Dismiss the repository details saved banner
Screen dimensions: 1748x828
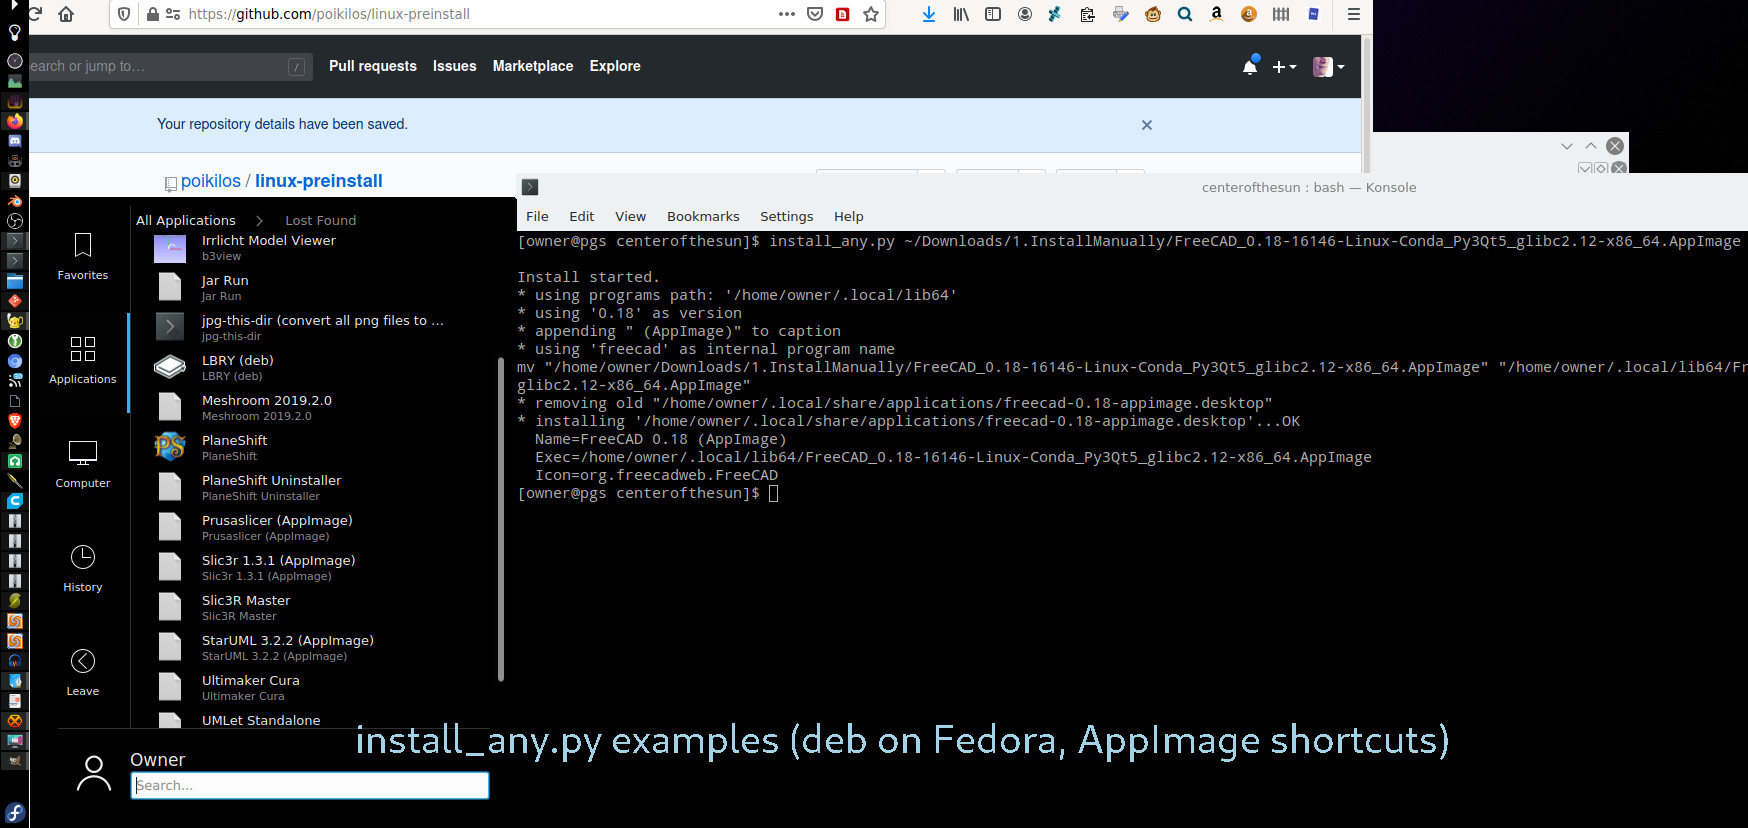click(x=1147, y=125)
